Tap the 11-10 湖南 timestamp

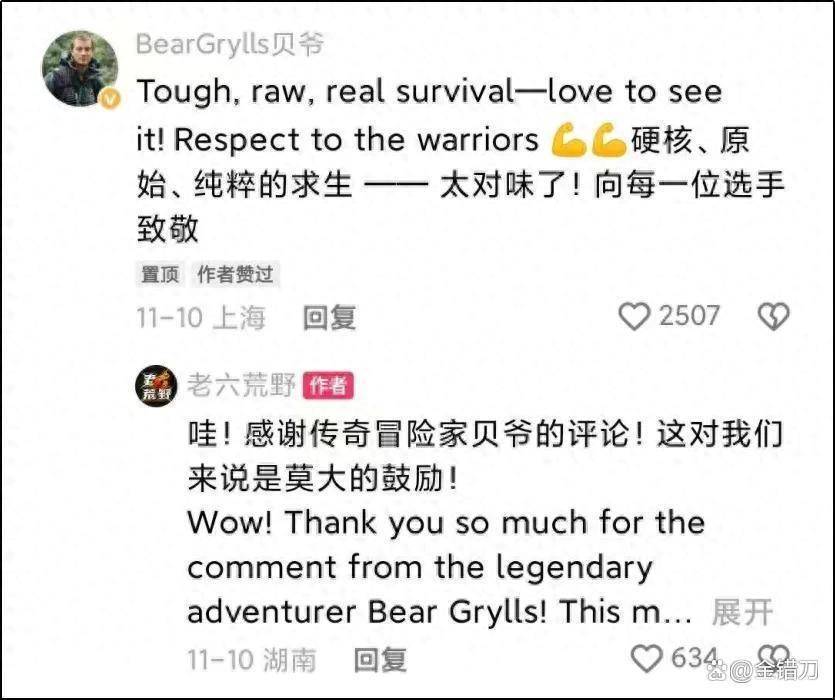tap(252, 660)
